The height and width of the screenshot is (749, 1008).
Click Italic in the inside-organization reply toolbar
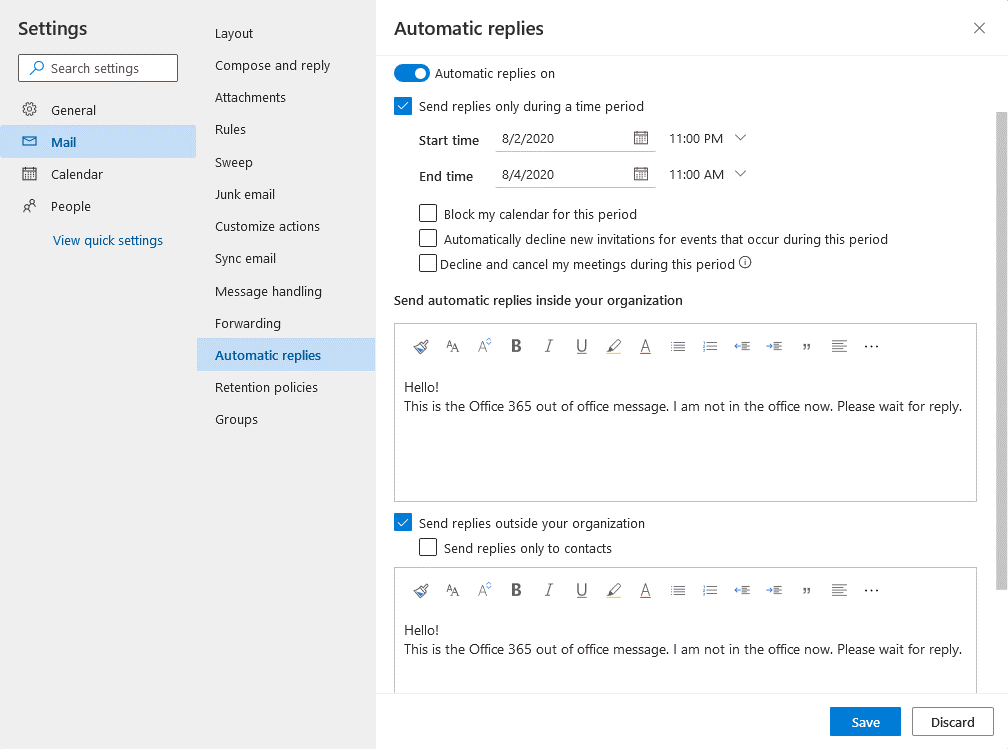point(548,346)
